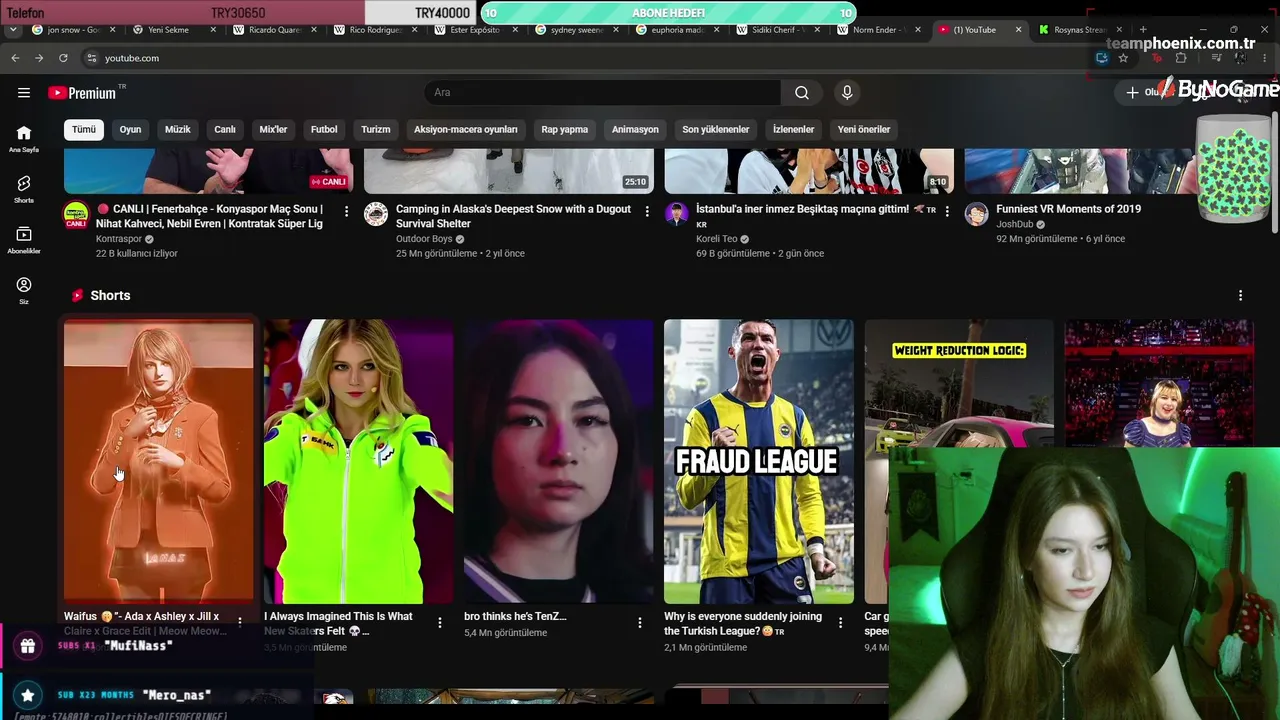
Task: Click the browser forward arrow
Action: click(x=39, y=58)
